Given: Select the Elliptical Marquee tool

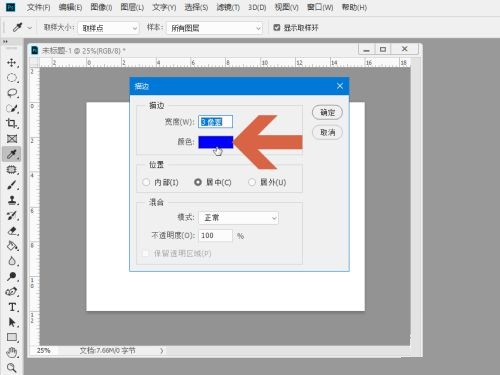Looking at the screenshot, I should click(x=12, y=78).
